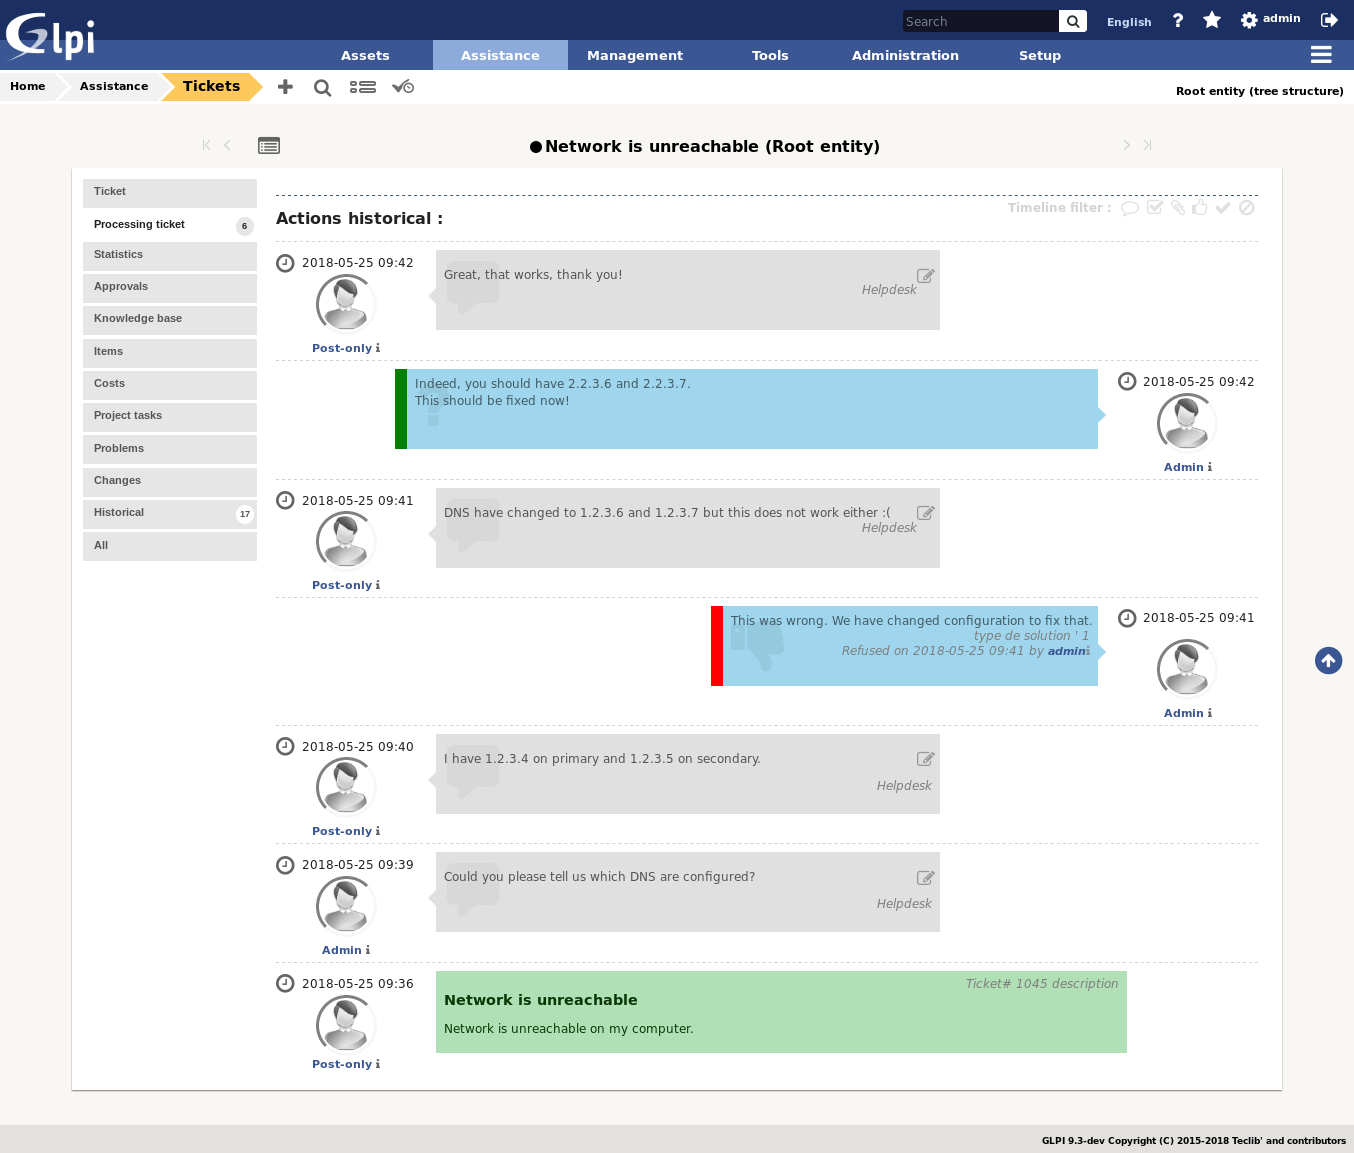Image resolution: width=1354 pixels, height=1153 pixels.
Task: Switch to the Historical tab
Action: [x=119, y=513]
